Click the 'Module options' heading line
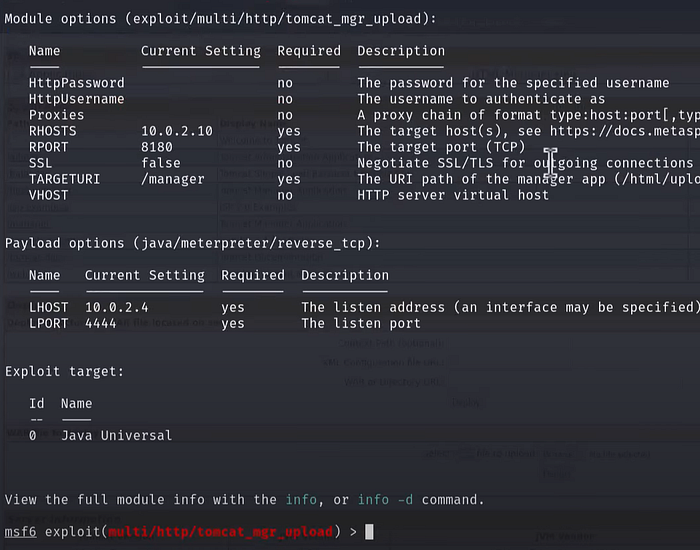Screen dimensions: 700x550 (221, 19)
